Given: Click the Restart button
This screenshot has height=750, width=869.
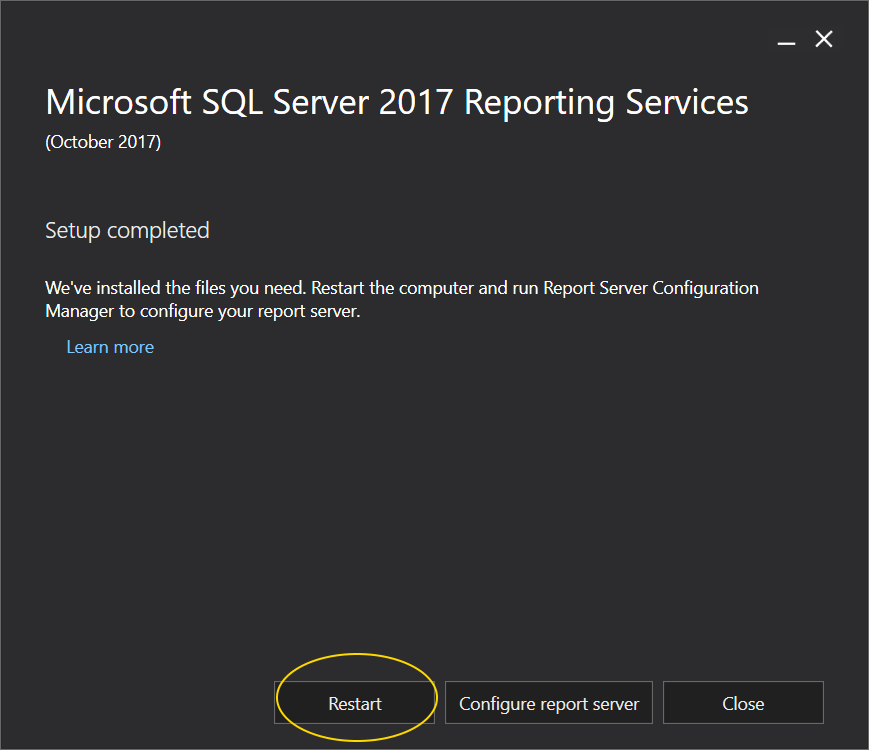Looking at the screenshot, I should point(355,703).
